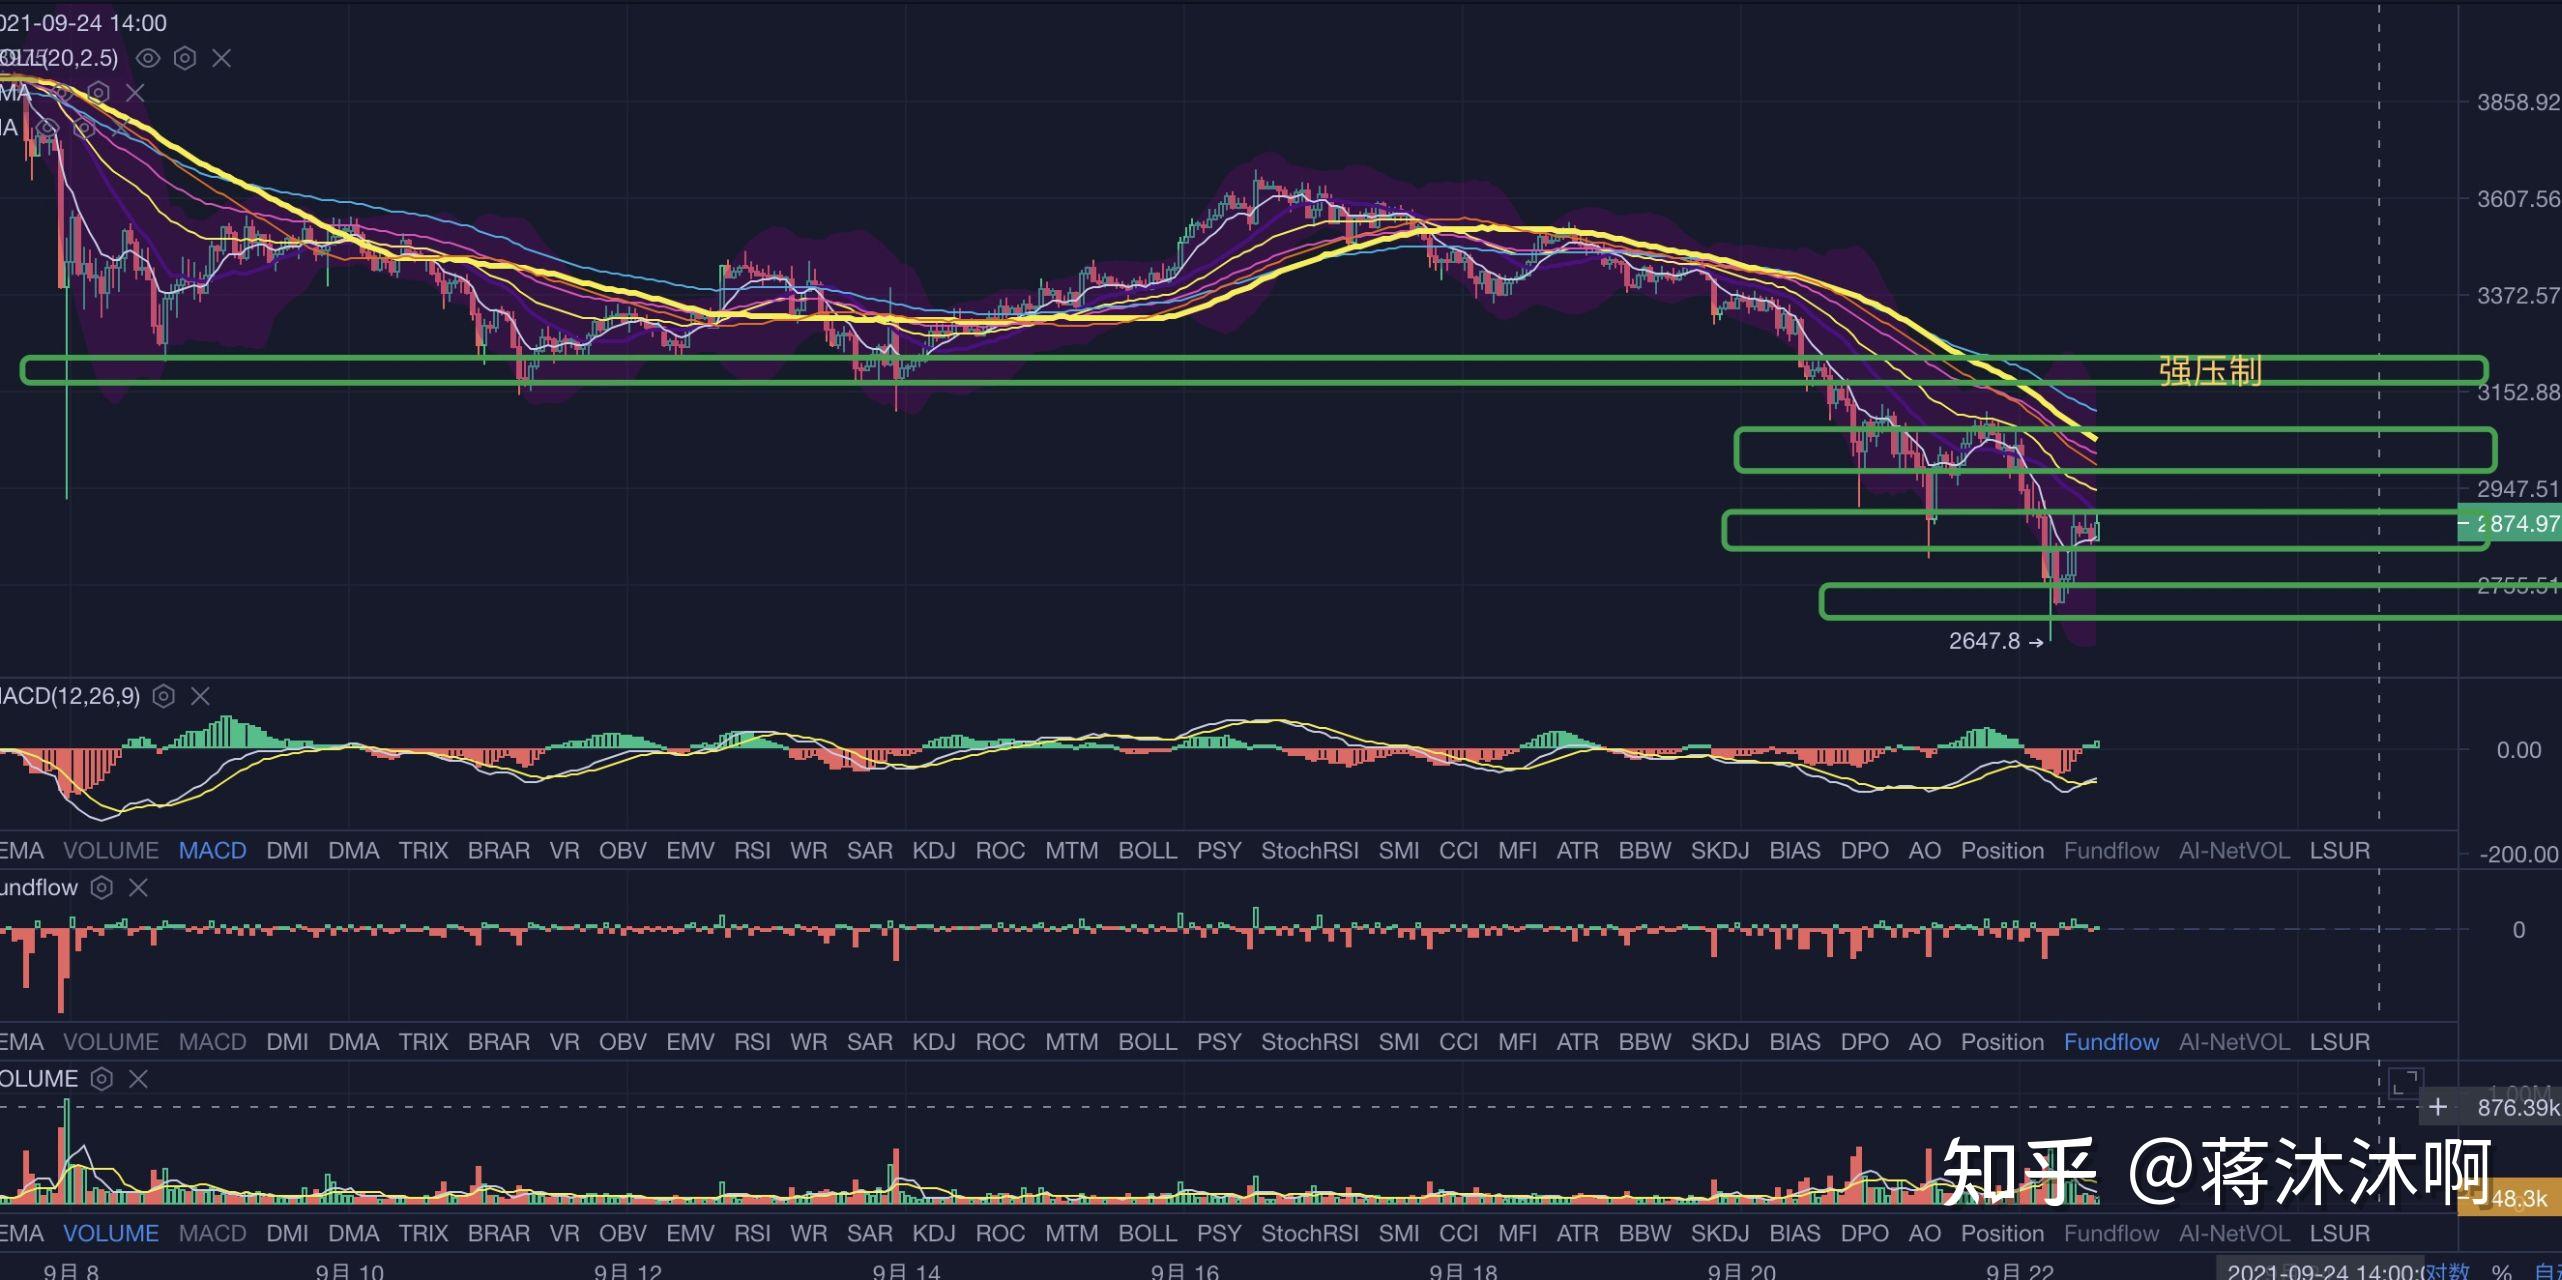This screenshot has width=2562, height=1280.
Task: Choose KDJ in the MACD panel's indicator bar
Action: click(934, 851)
